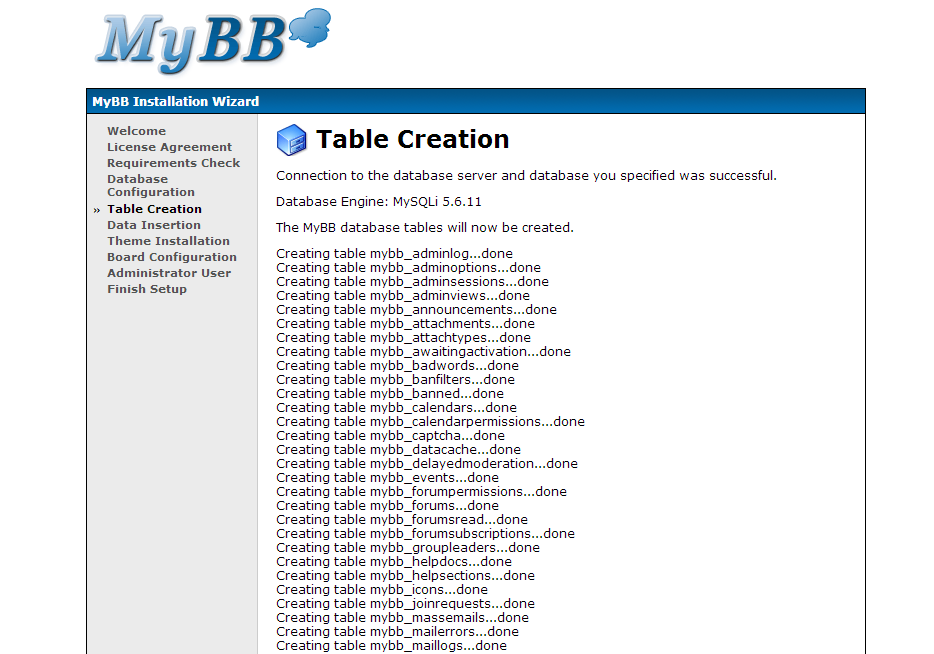
Task: Click the mybb_banned table line
Action: tap(390, 394)
